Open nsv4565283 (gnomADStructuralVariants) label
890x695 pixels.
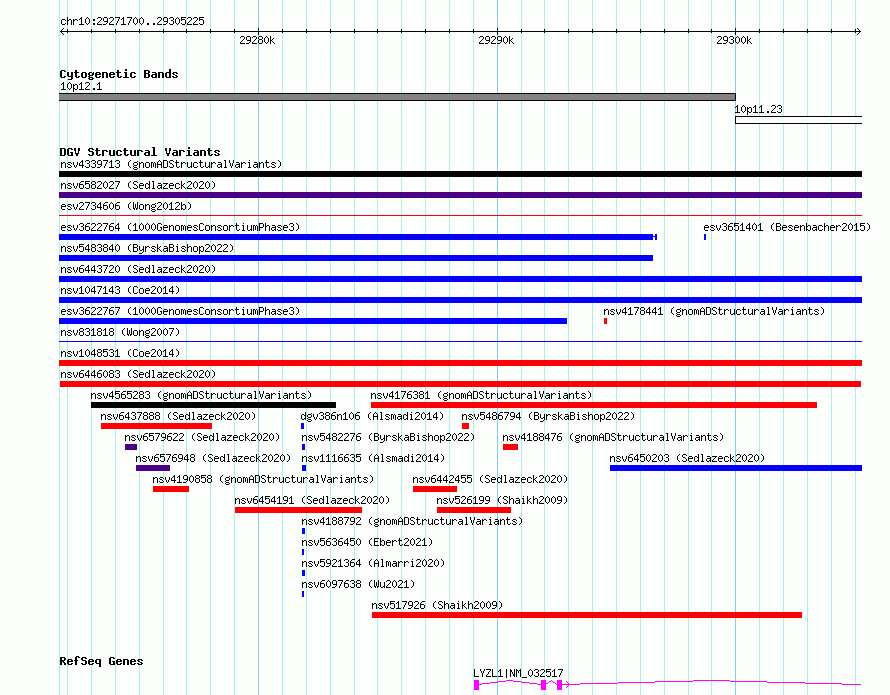[x=201, y=395]
